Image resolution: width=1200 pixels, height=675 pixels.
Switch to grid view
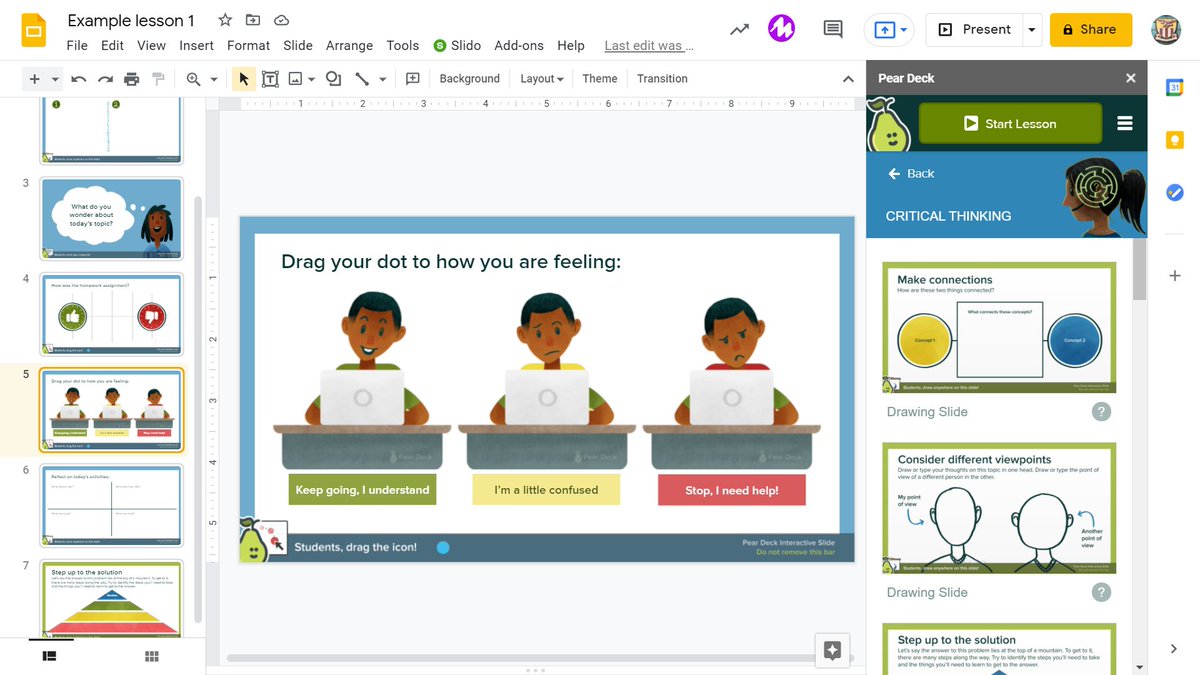(x=152, y=656)
